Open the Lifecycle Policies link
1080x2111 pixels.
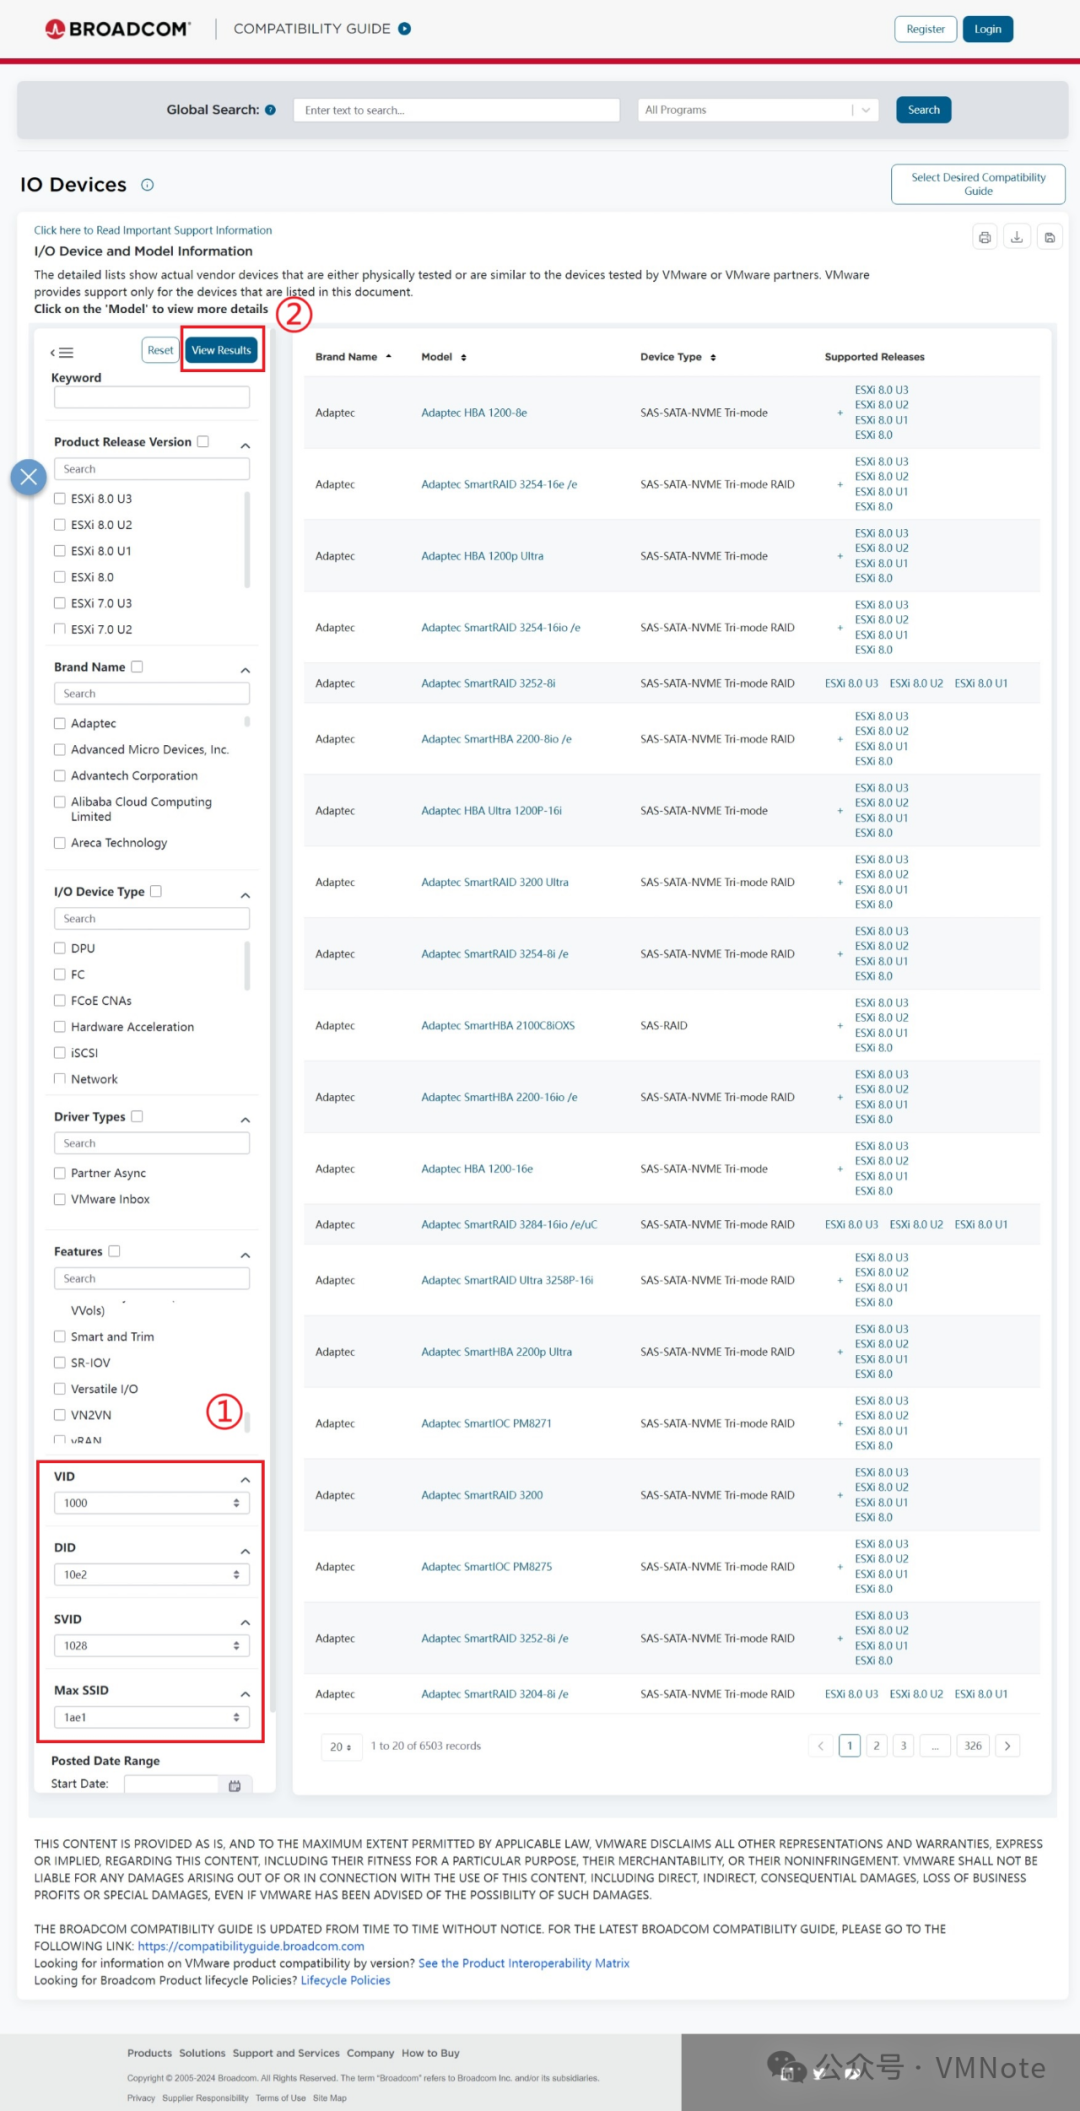coord(345,1980)
